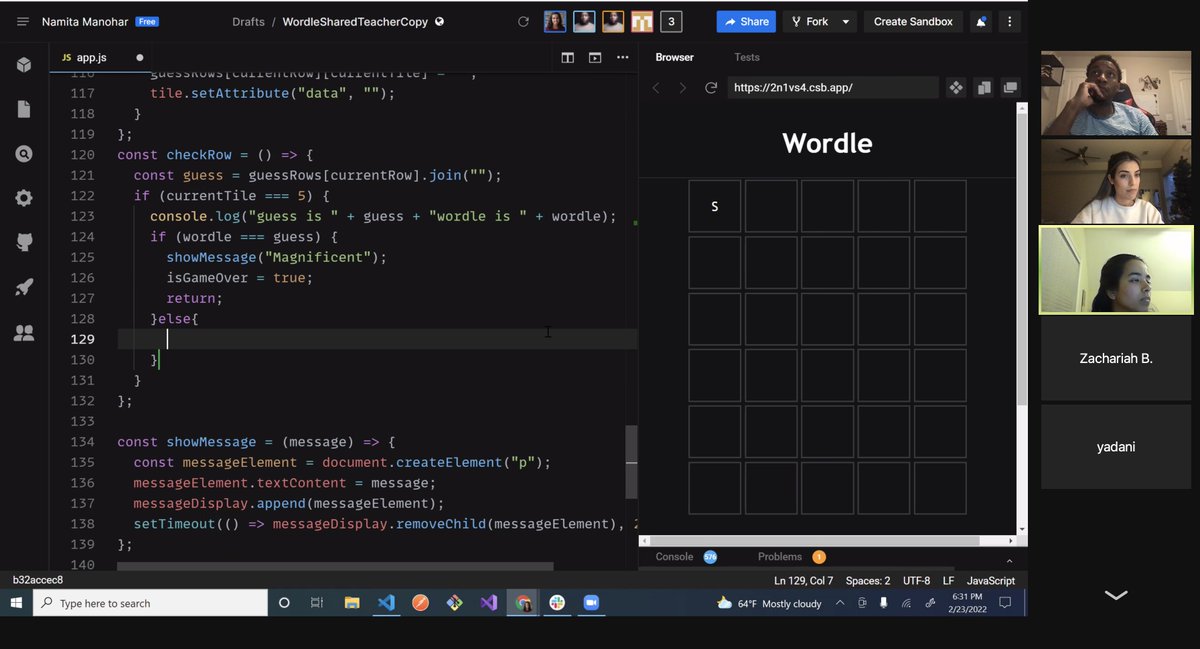Click the WordleSharedTeacherCopy title
The image size is (1200, 649).
pyautogui.click(x=356, y=21)
